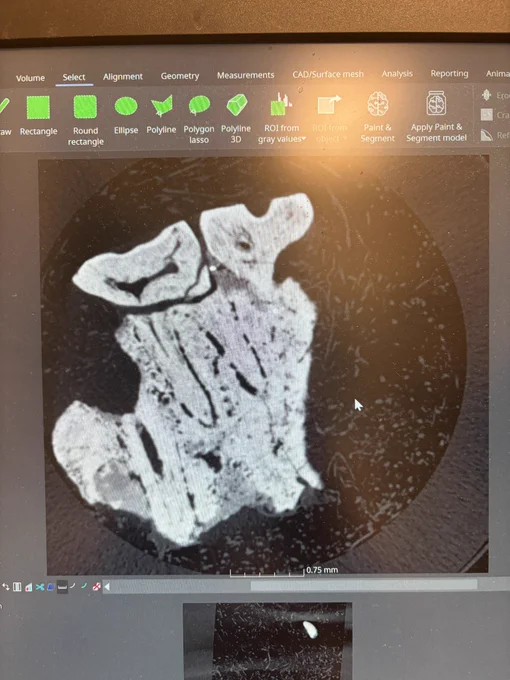Toggle the scale bar icon below viewer
This screenshot has height=680, width=510.
point(62,587)
